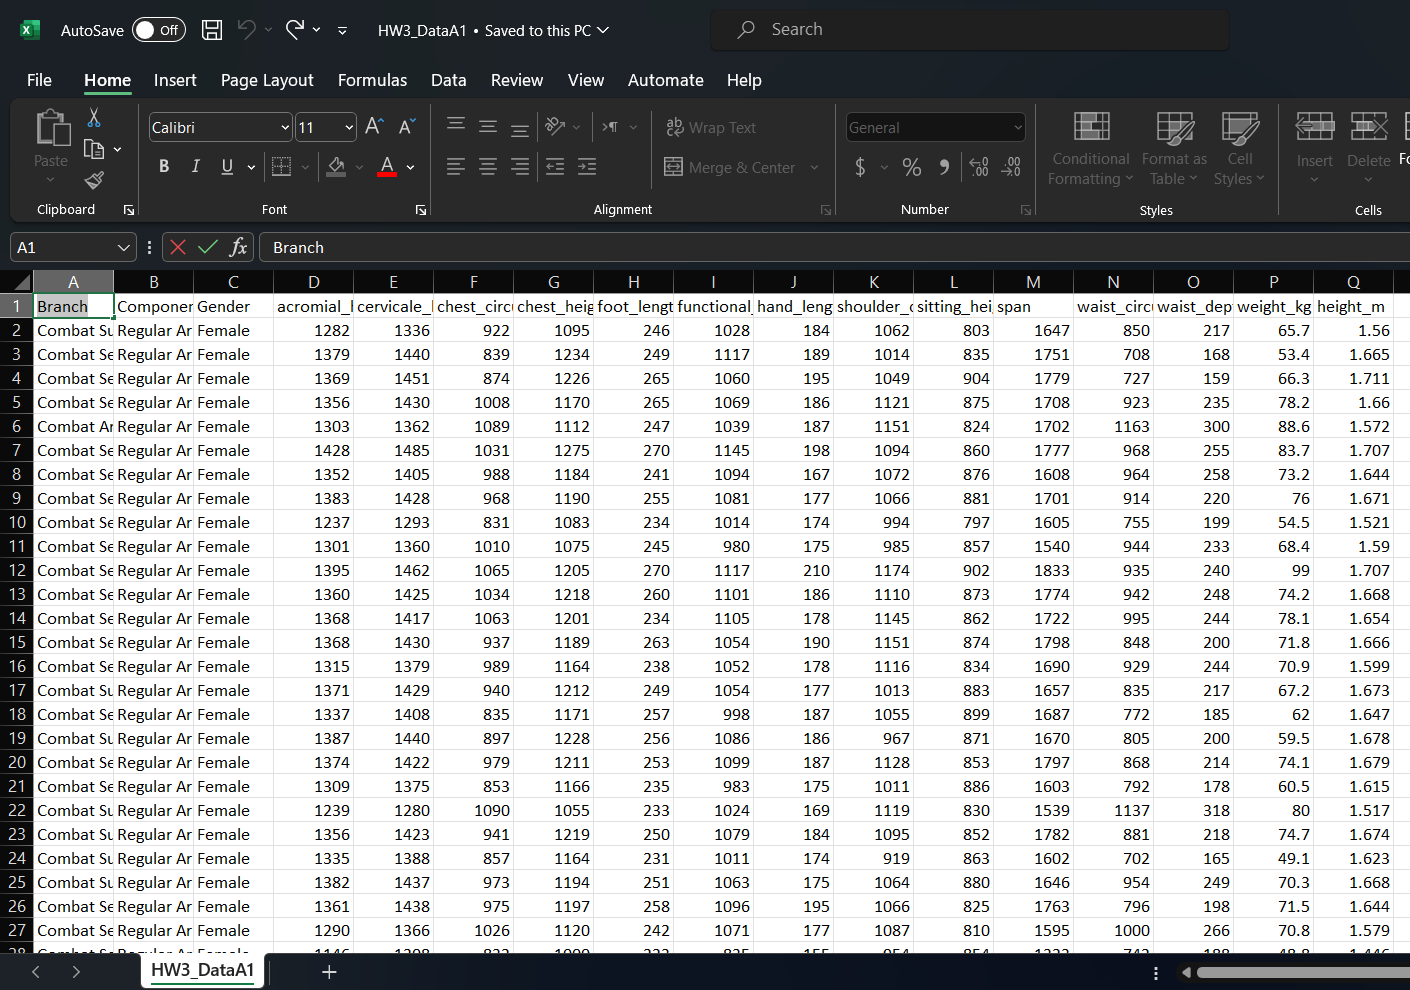Screen dimensions: 1410x990
Task: Click the Save icon
Action: coord(211,30)
